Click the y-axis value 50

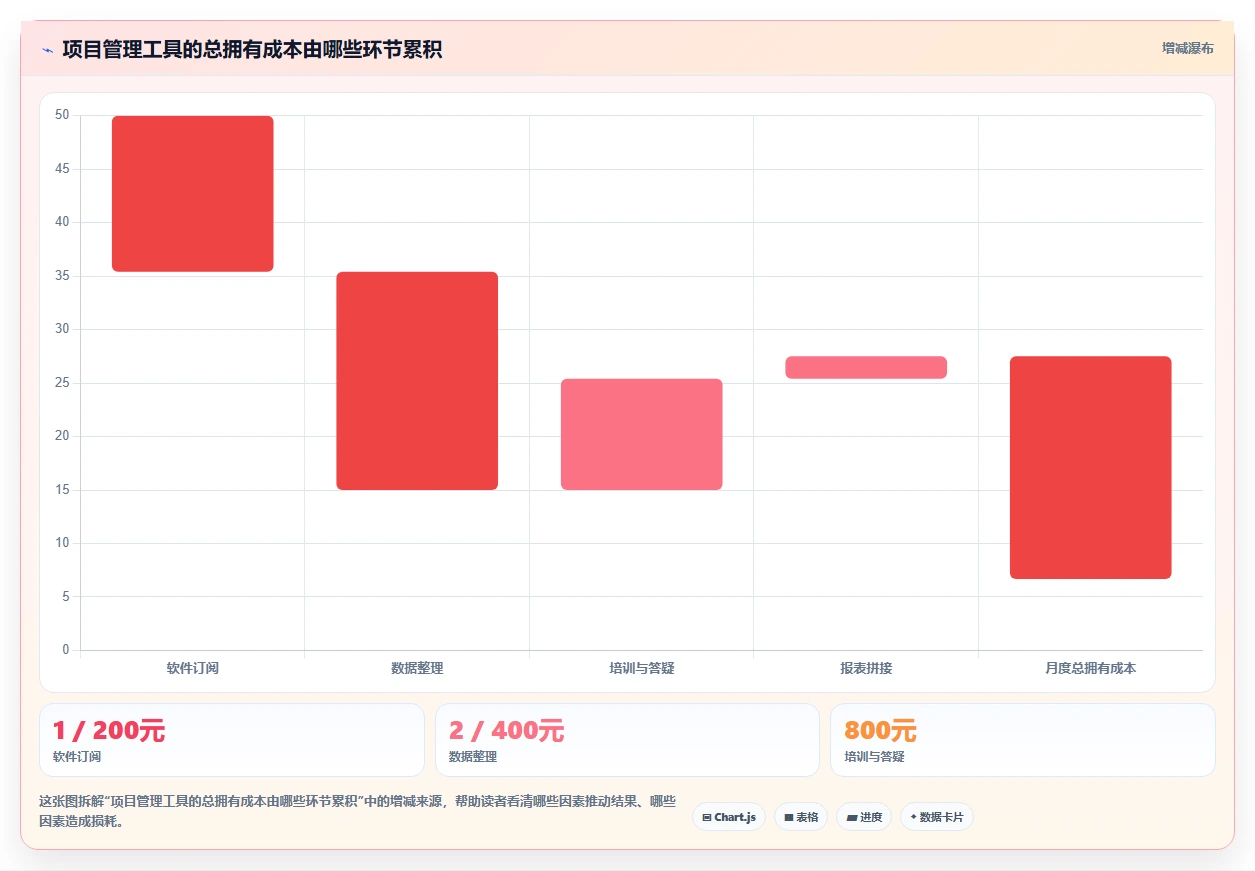[x=62, y=115]
